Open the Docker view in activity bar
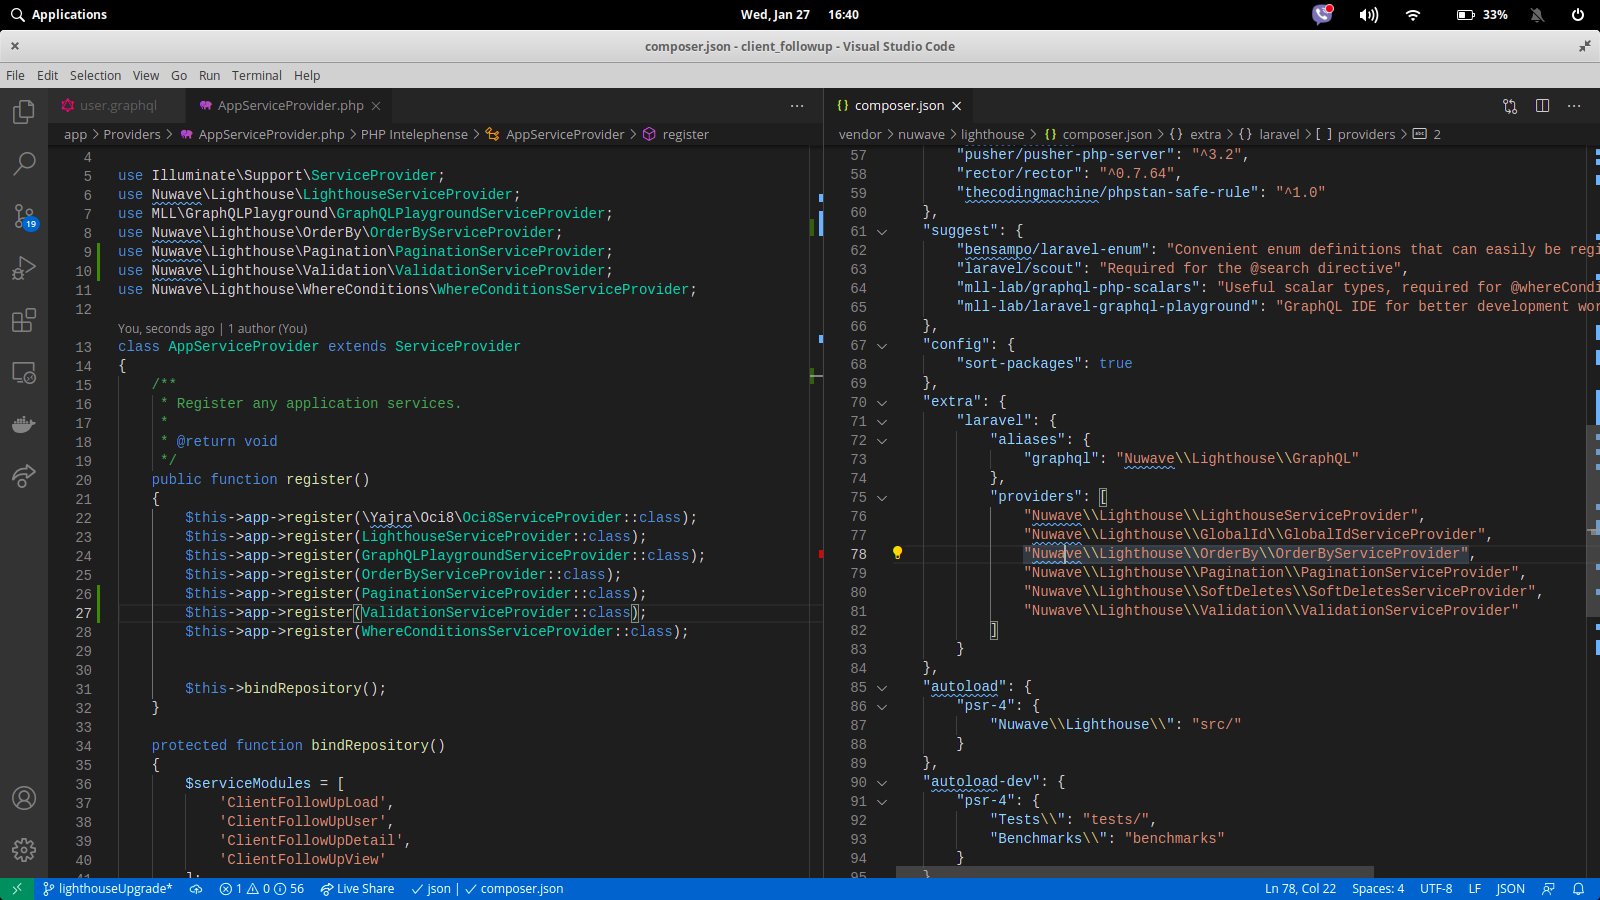Viewport: 1600px width, 900px height. click(24, 424)
